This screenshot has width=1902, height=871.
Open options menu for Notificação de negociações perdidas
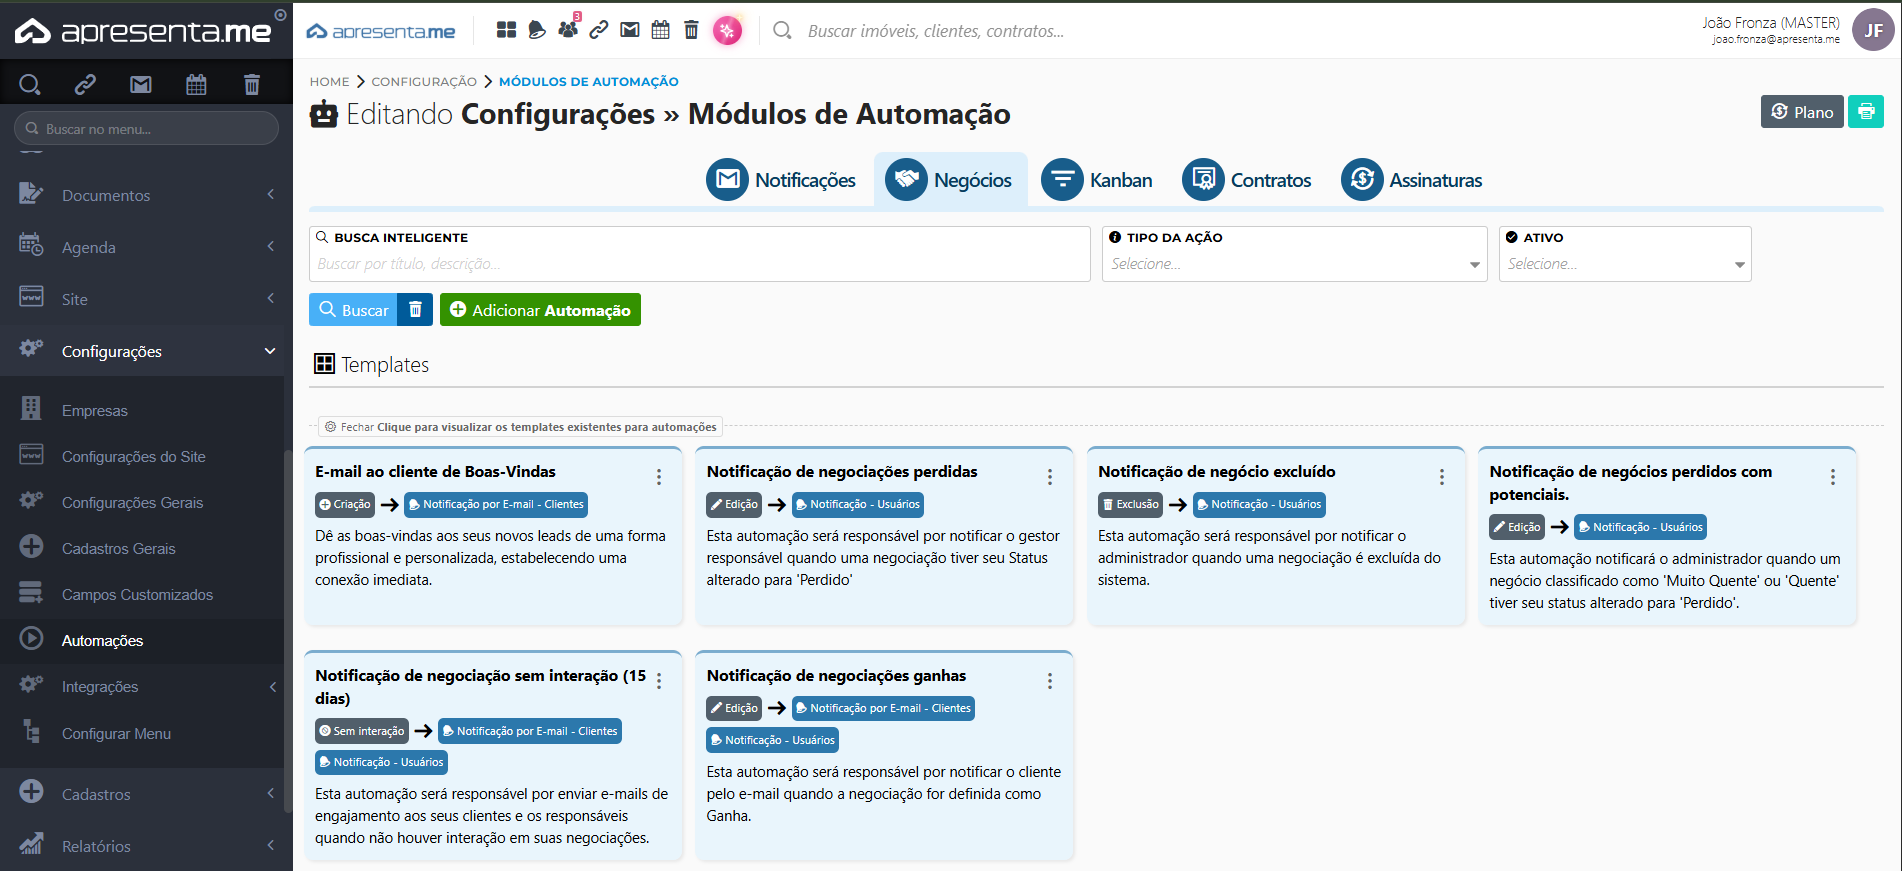pos(1050,477)
